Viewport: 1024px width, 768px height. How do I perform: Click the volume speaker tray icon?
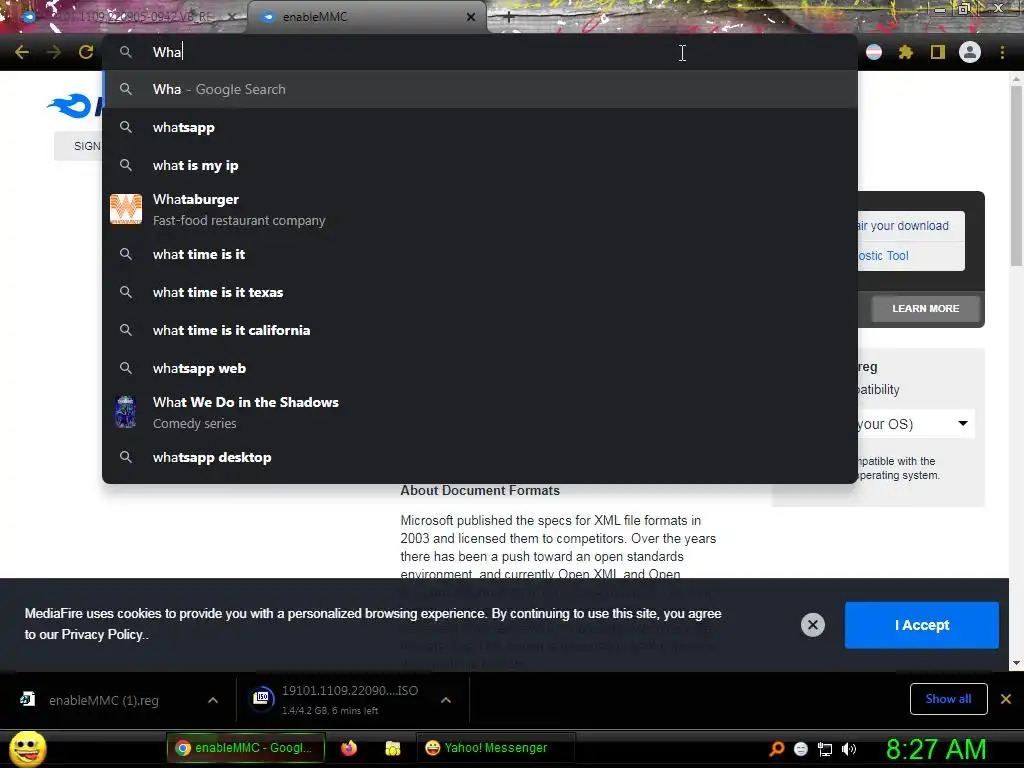849,749
